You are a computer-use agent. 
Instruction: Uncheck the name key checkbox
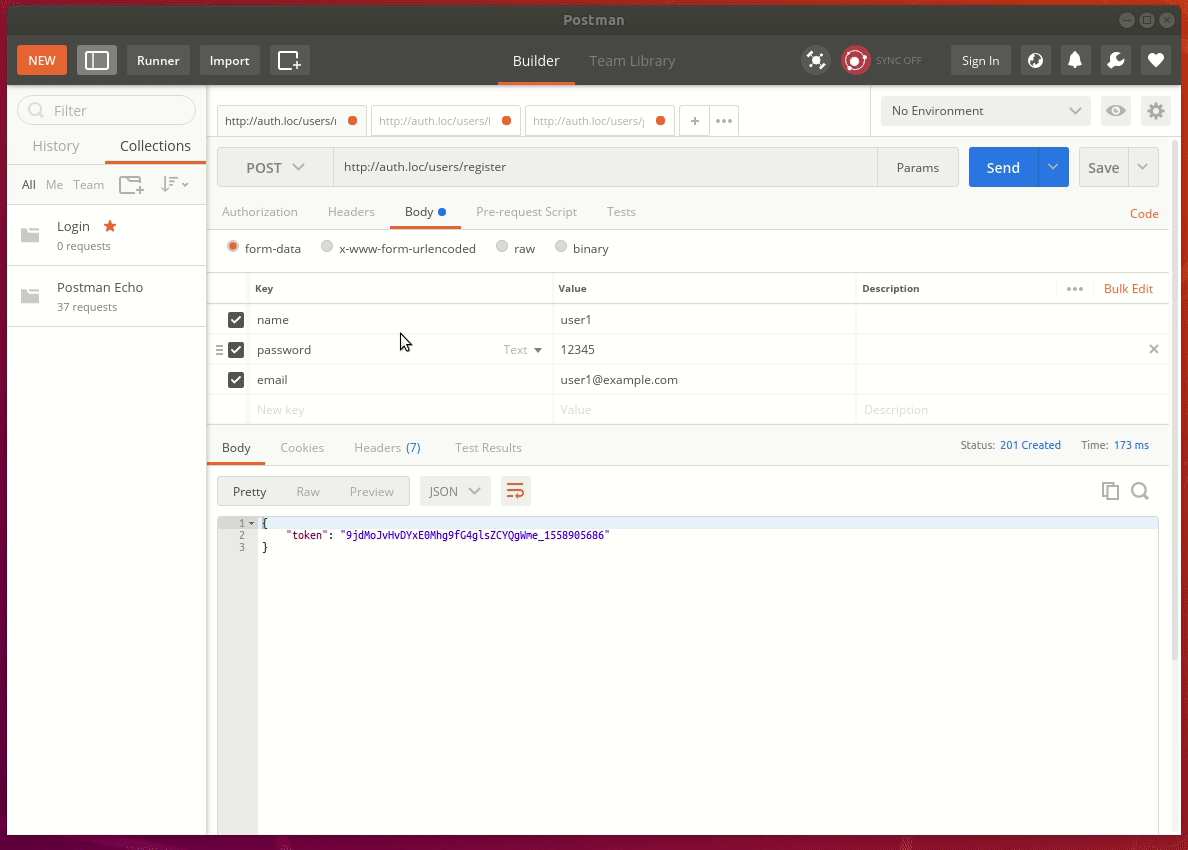click(236, 320)
